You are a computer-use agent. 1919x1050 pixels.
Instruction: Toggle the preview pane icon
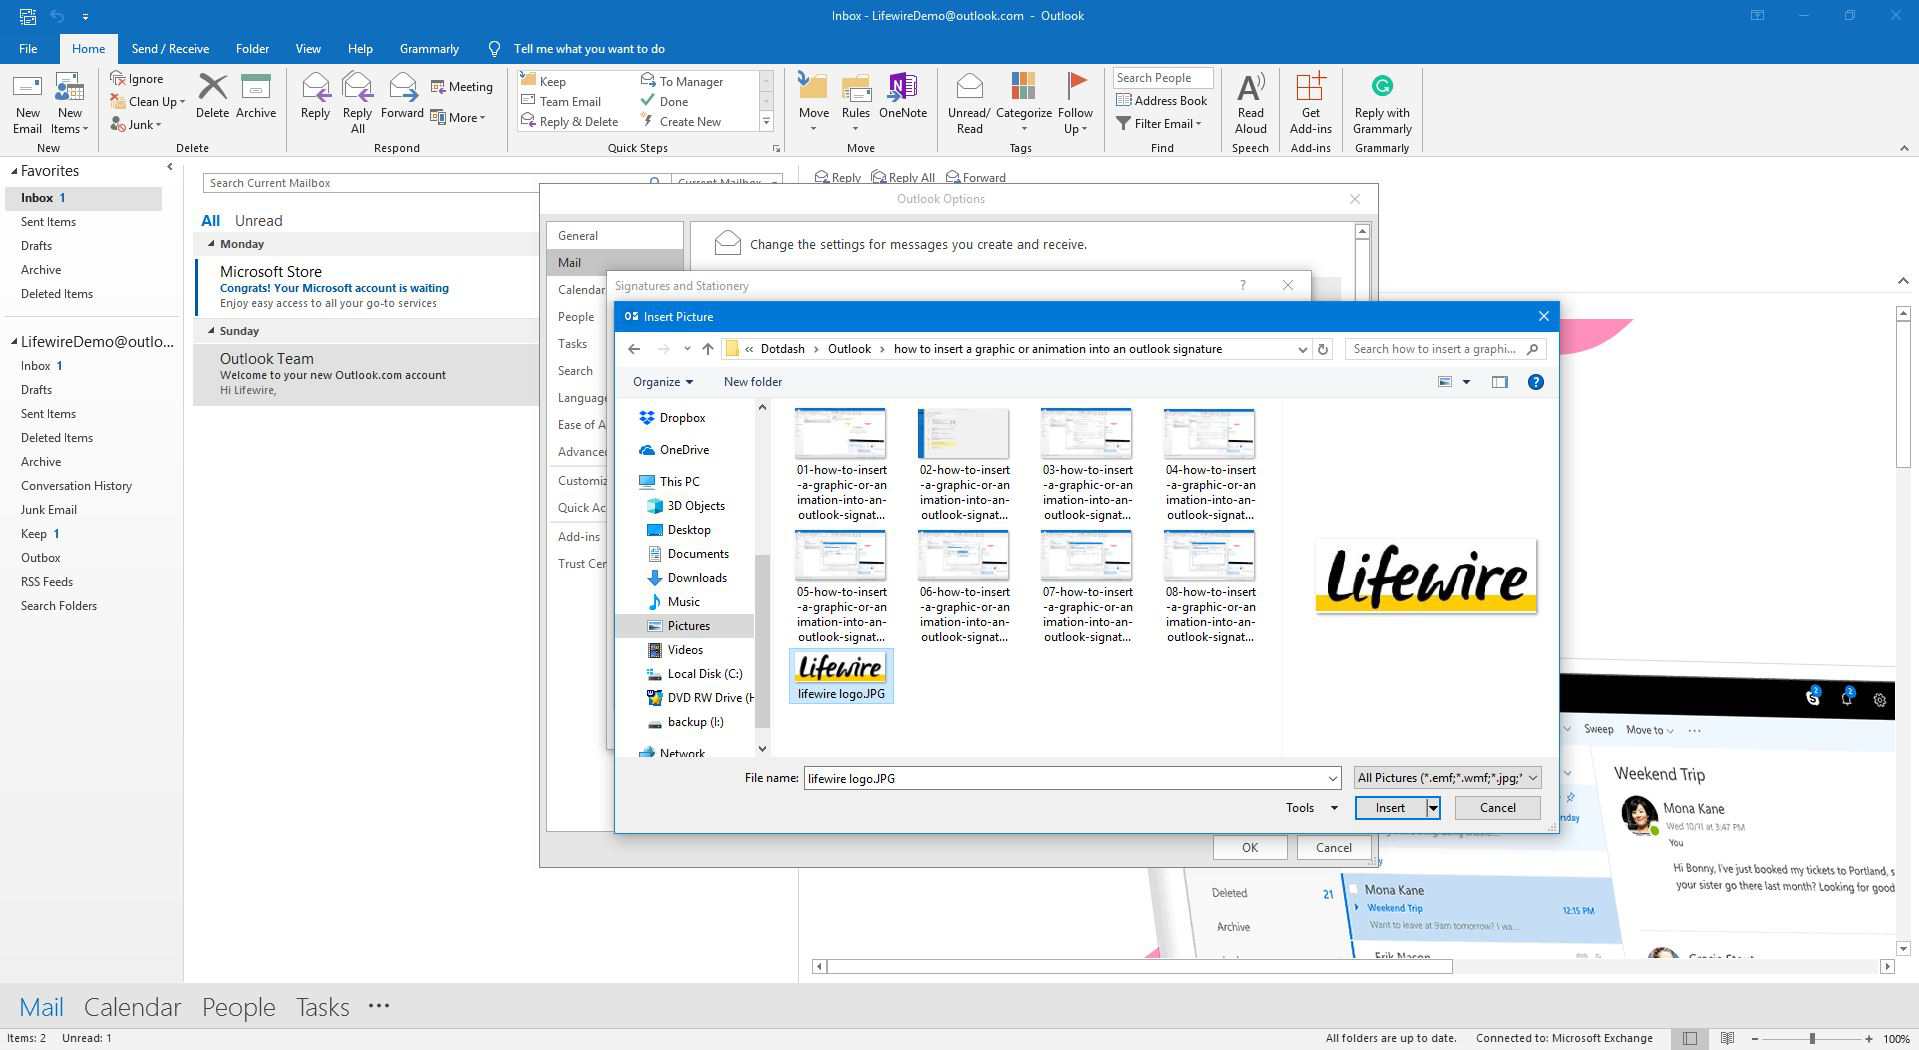(1499, 382)
